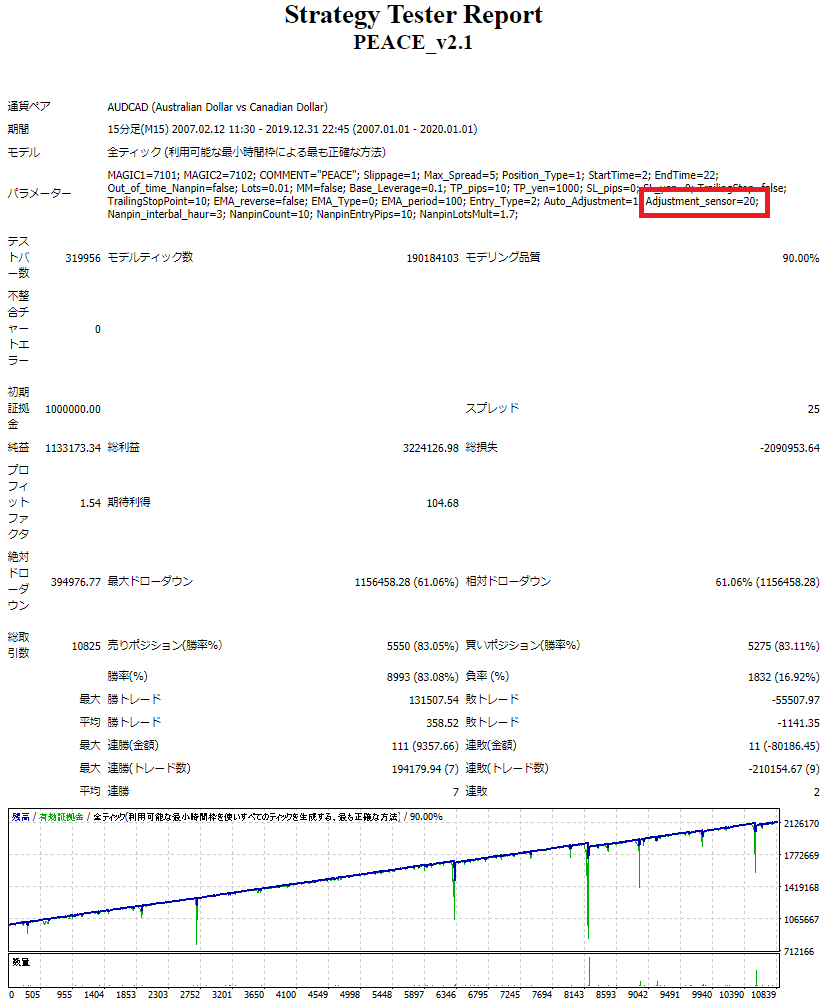Click the '売りポジション(勝率%)' label
The image size is (831, 1003).
click(x=165, y=645)
